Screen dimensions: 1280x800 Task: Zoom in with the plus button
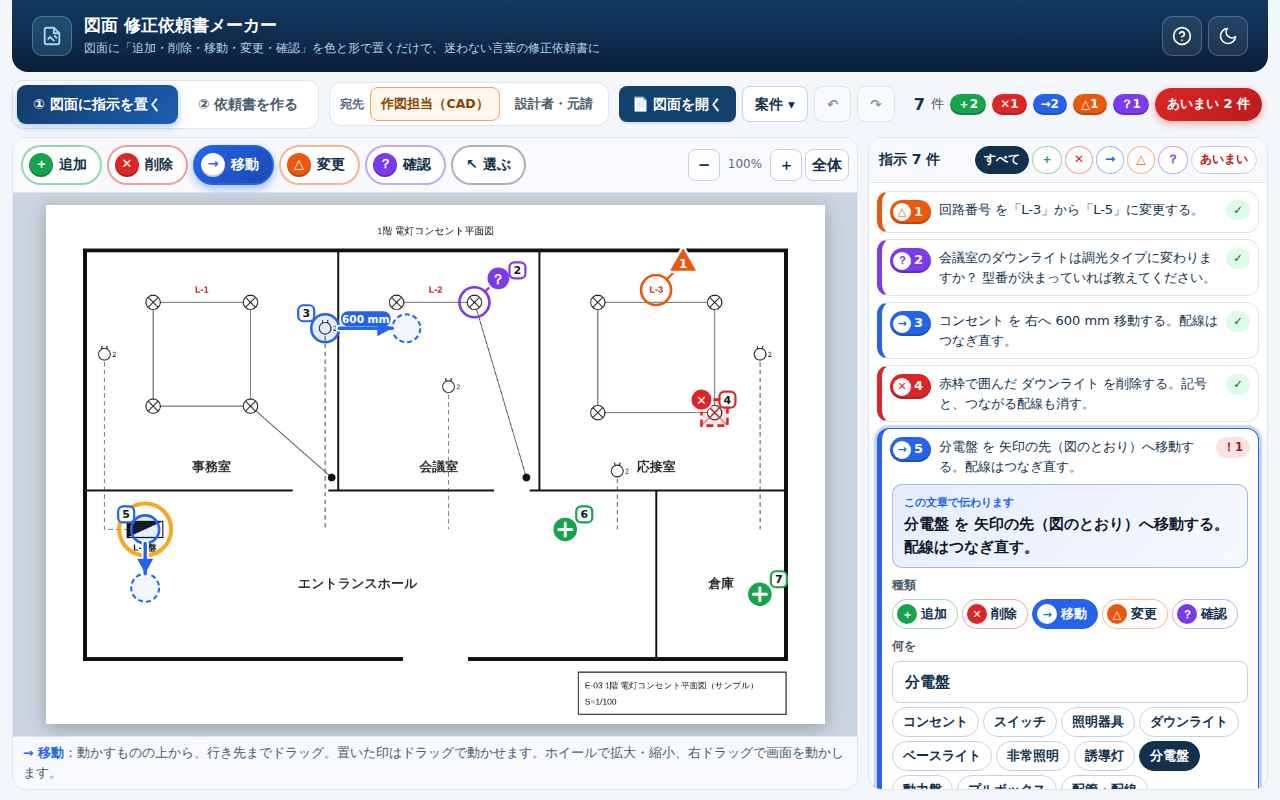coord(786,165)
